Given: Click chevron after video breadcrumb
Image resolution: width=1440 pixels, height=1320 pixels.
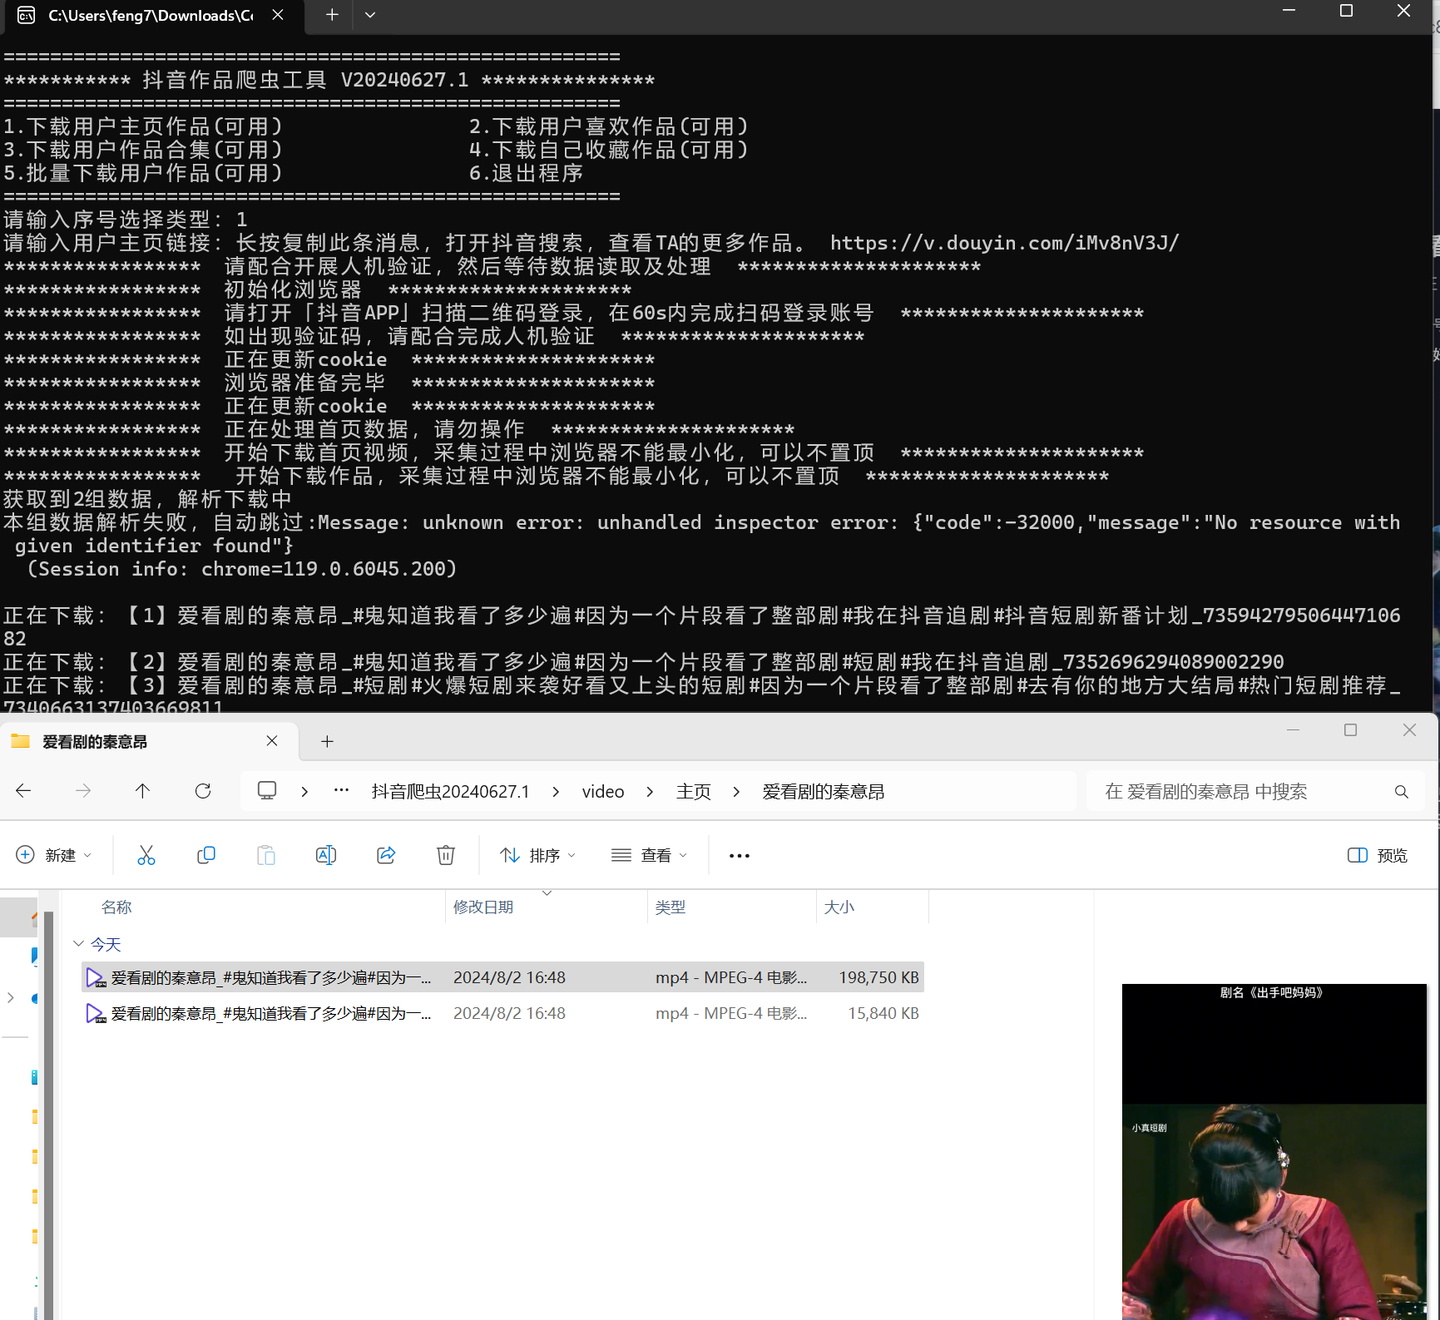Looking at the screenshot, I should click(x=650, y=792).
